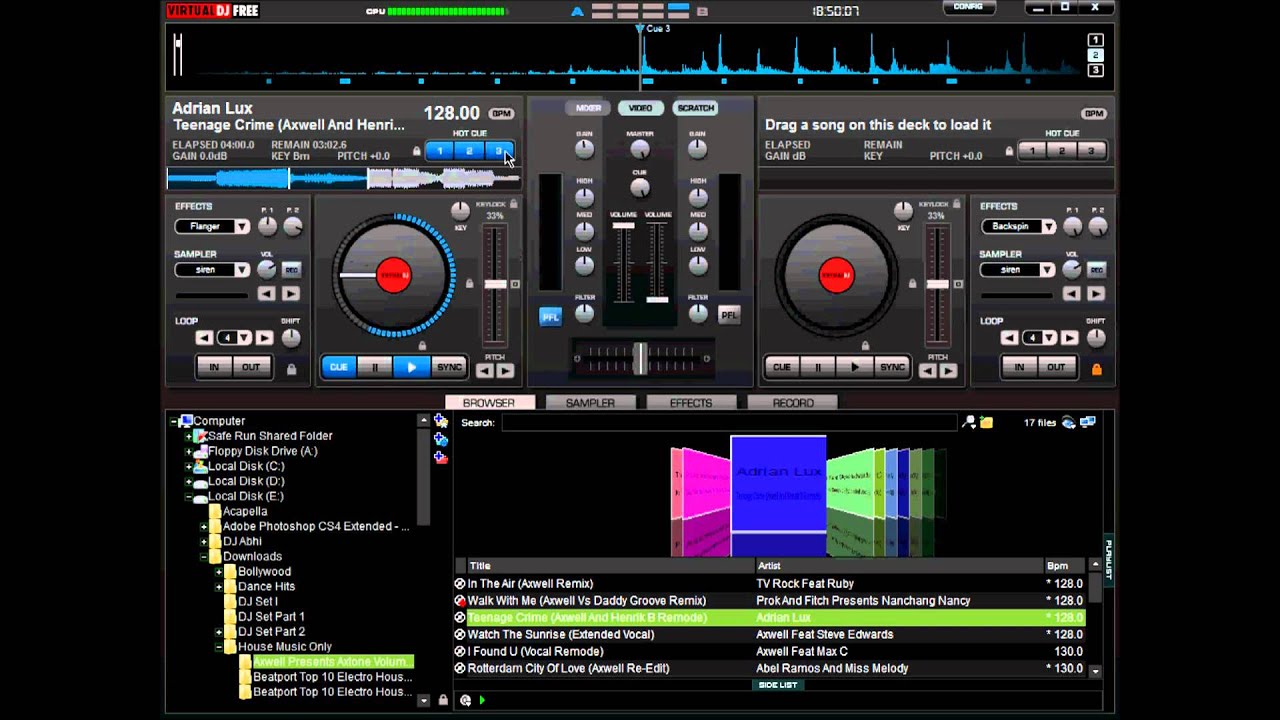Screen dimensions: 1280x720
Task: Toggle keylock on right deck
Action: tap(956, 204)
